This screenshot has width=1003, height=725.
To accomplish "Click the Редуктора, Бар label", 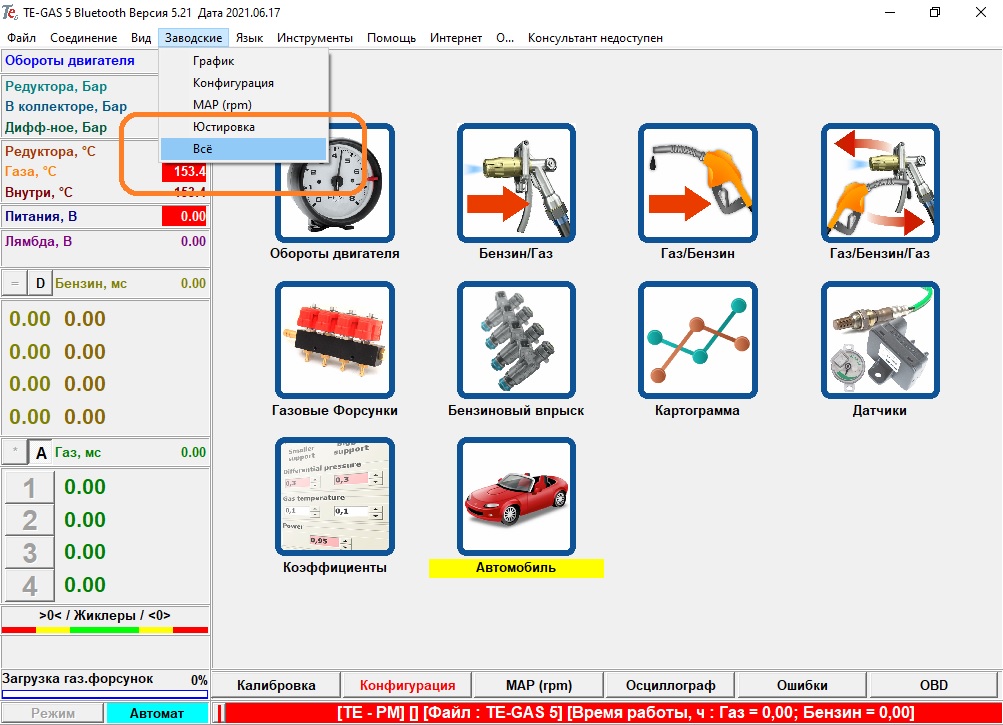I will click(56, 86).
